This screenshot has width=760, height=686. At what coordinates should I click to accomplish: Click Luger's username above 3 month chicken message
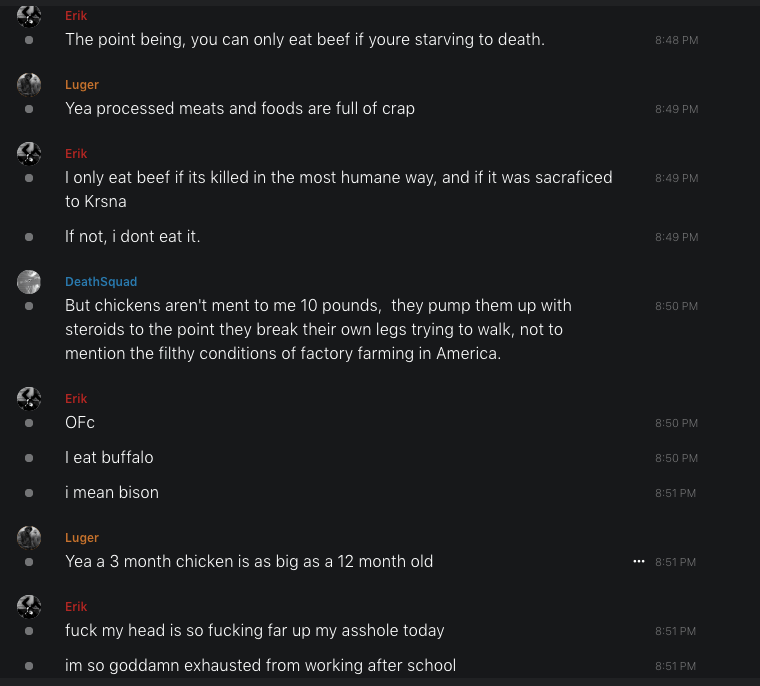pos(82,538)
